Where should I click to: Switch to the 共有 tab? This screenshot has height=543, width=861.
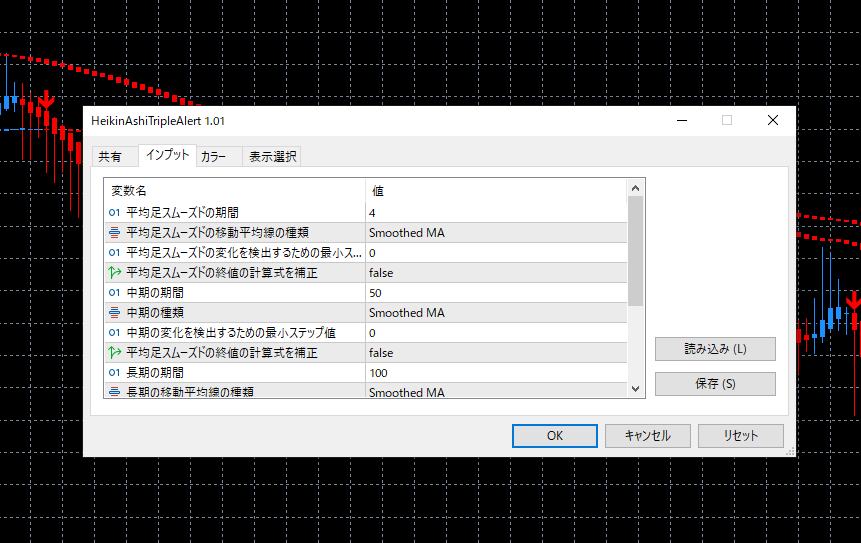click(x=110, y=156)
